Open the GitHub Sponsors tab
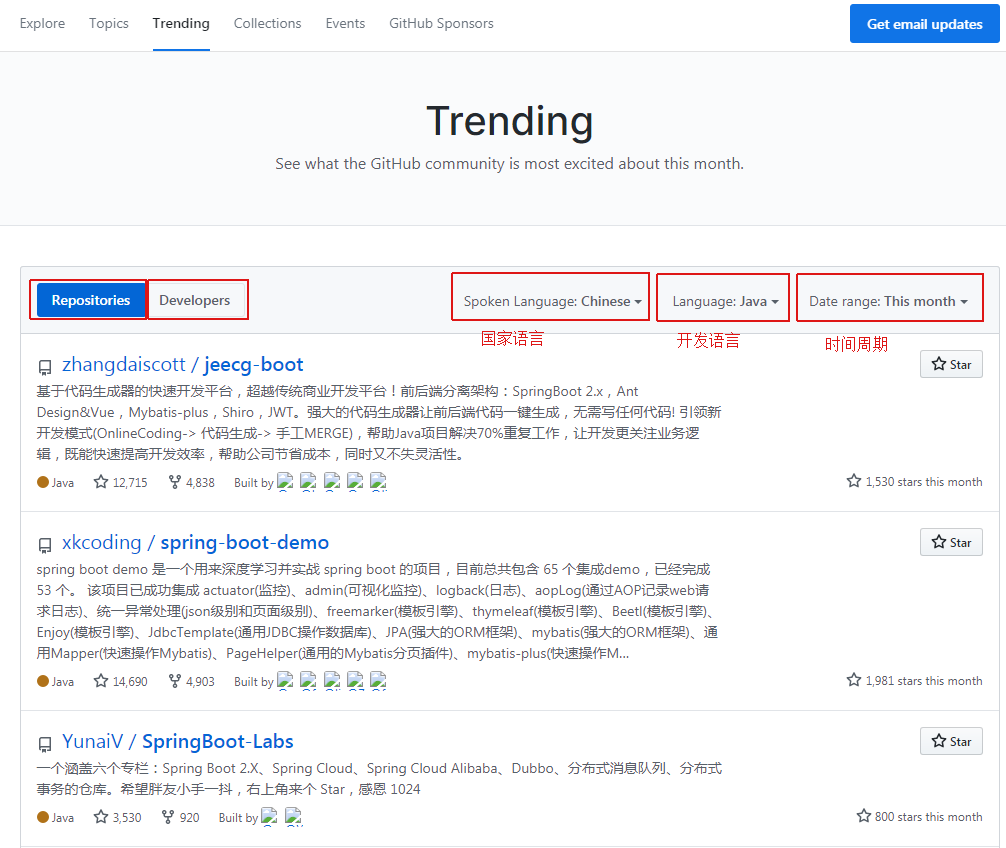Screen dimensions: 1006x848 pyautogui.click(x=441, y=24)
